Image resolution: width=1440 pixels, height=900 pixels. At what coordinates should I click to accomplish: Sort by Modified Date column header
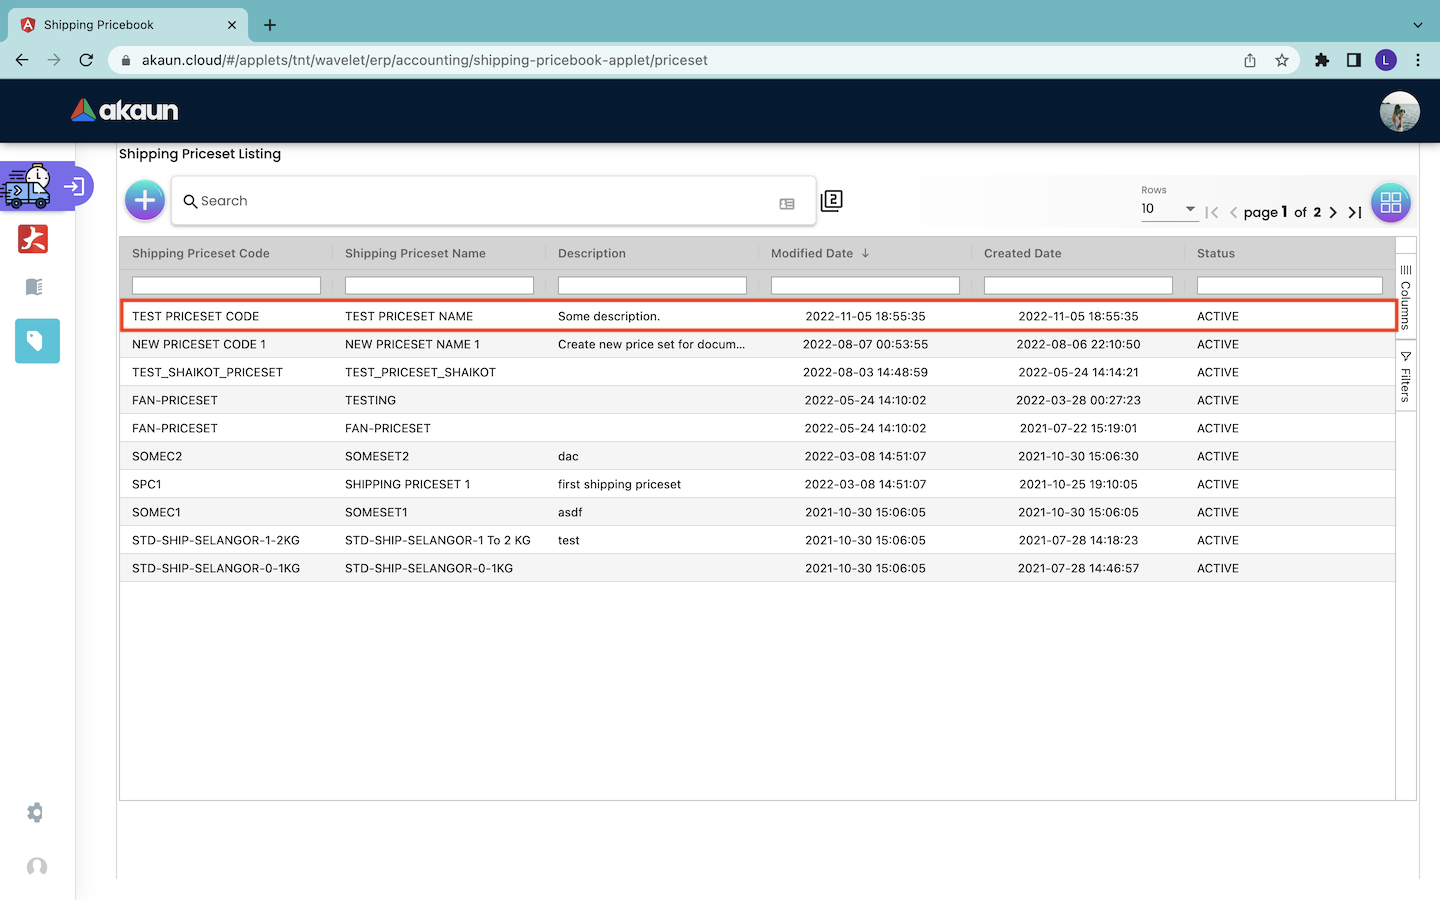coord(812,254)
